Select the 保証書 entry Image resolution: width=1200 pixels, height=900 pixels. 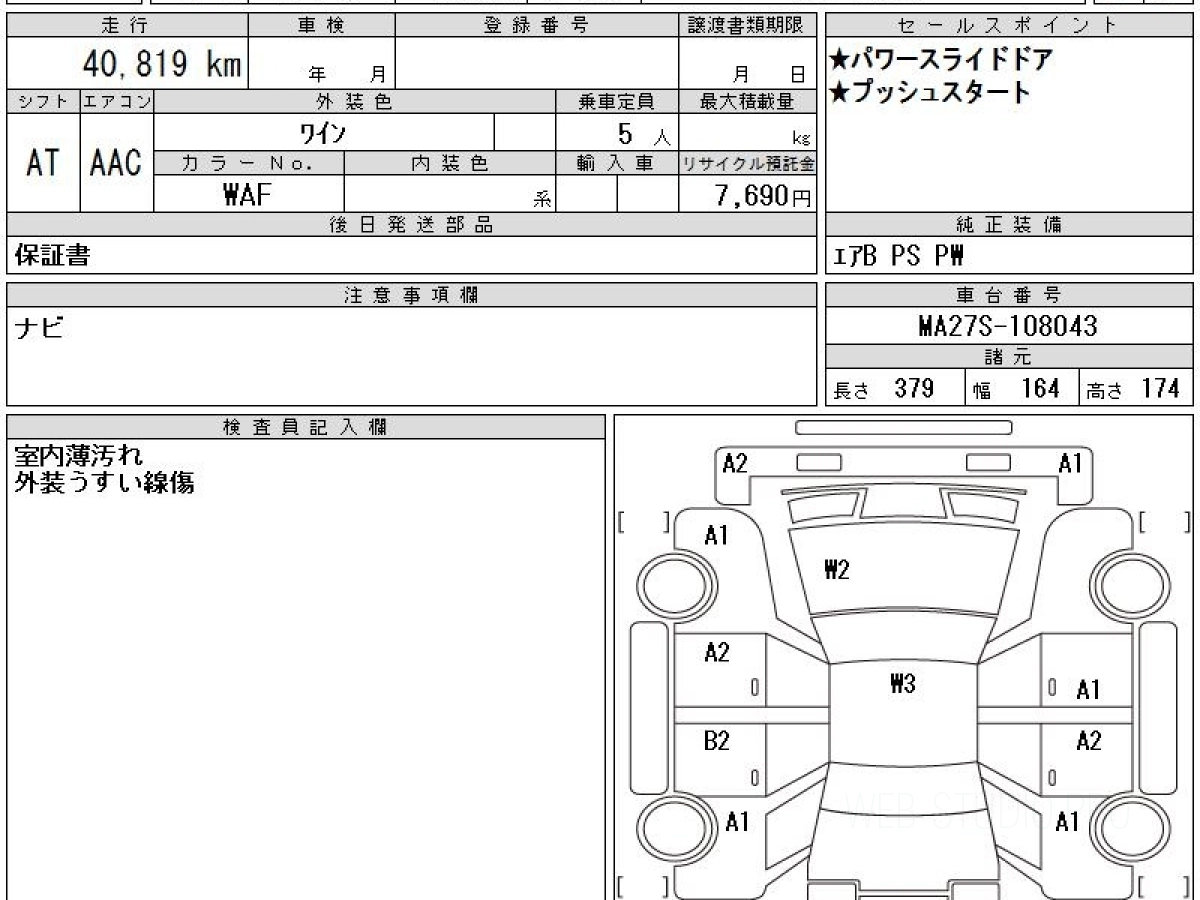click(x=52, y=256)
